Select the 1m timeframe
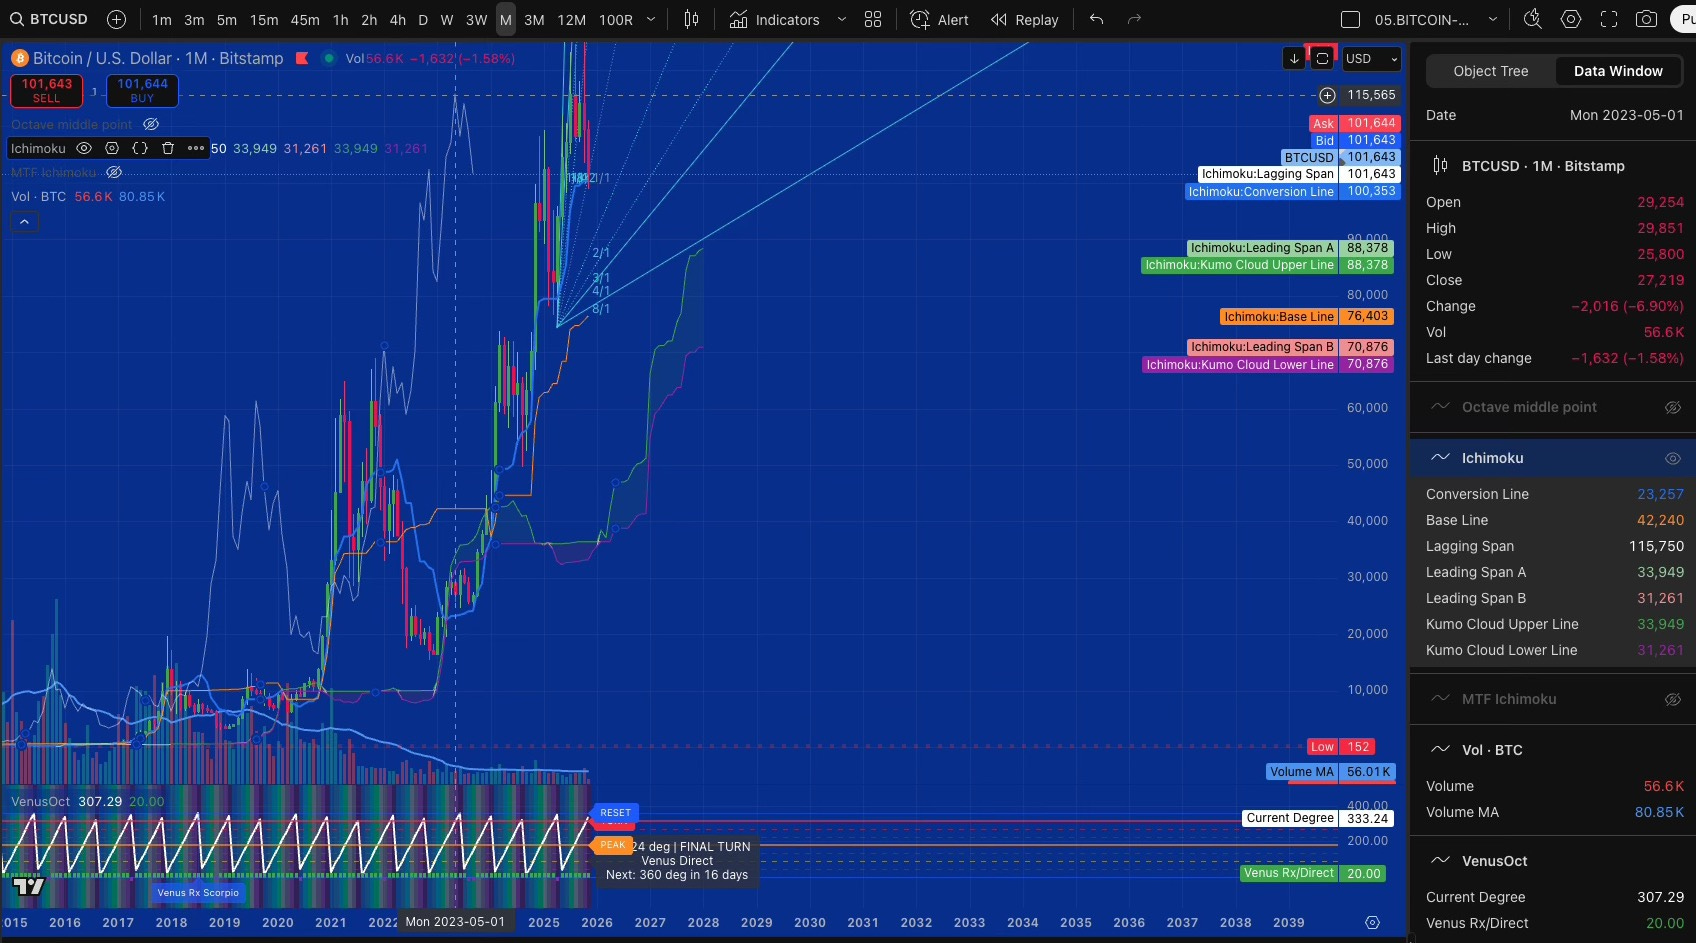 162,19
